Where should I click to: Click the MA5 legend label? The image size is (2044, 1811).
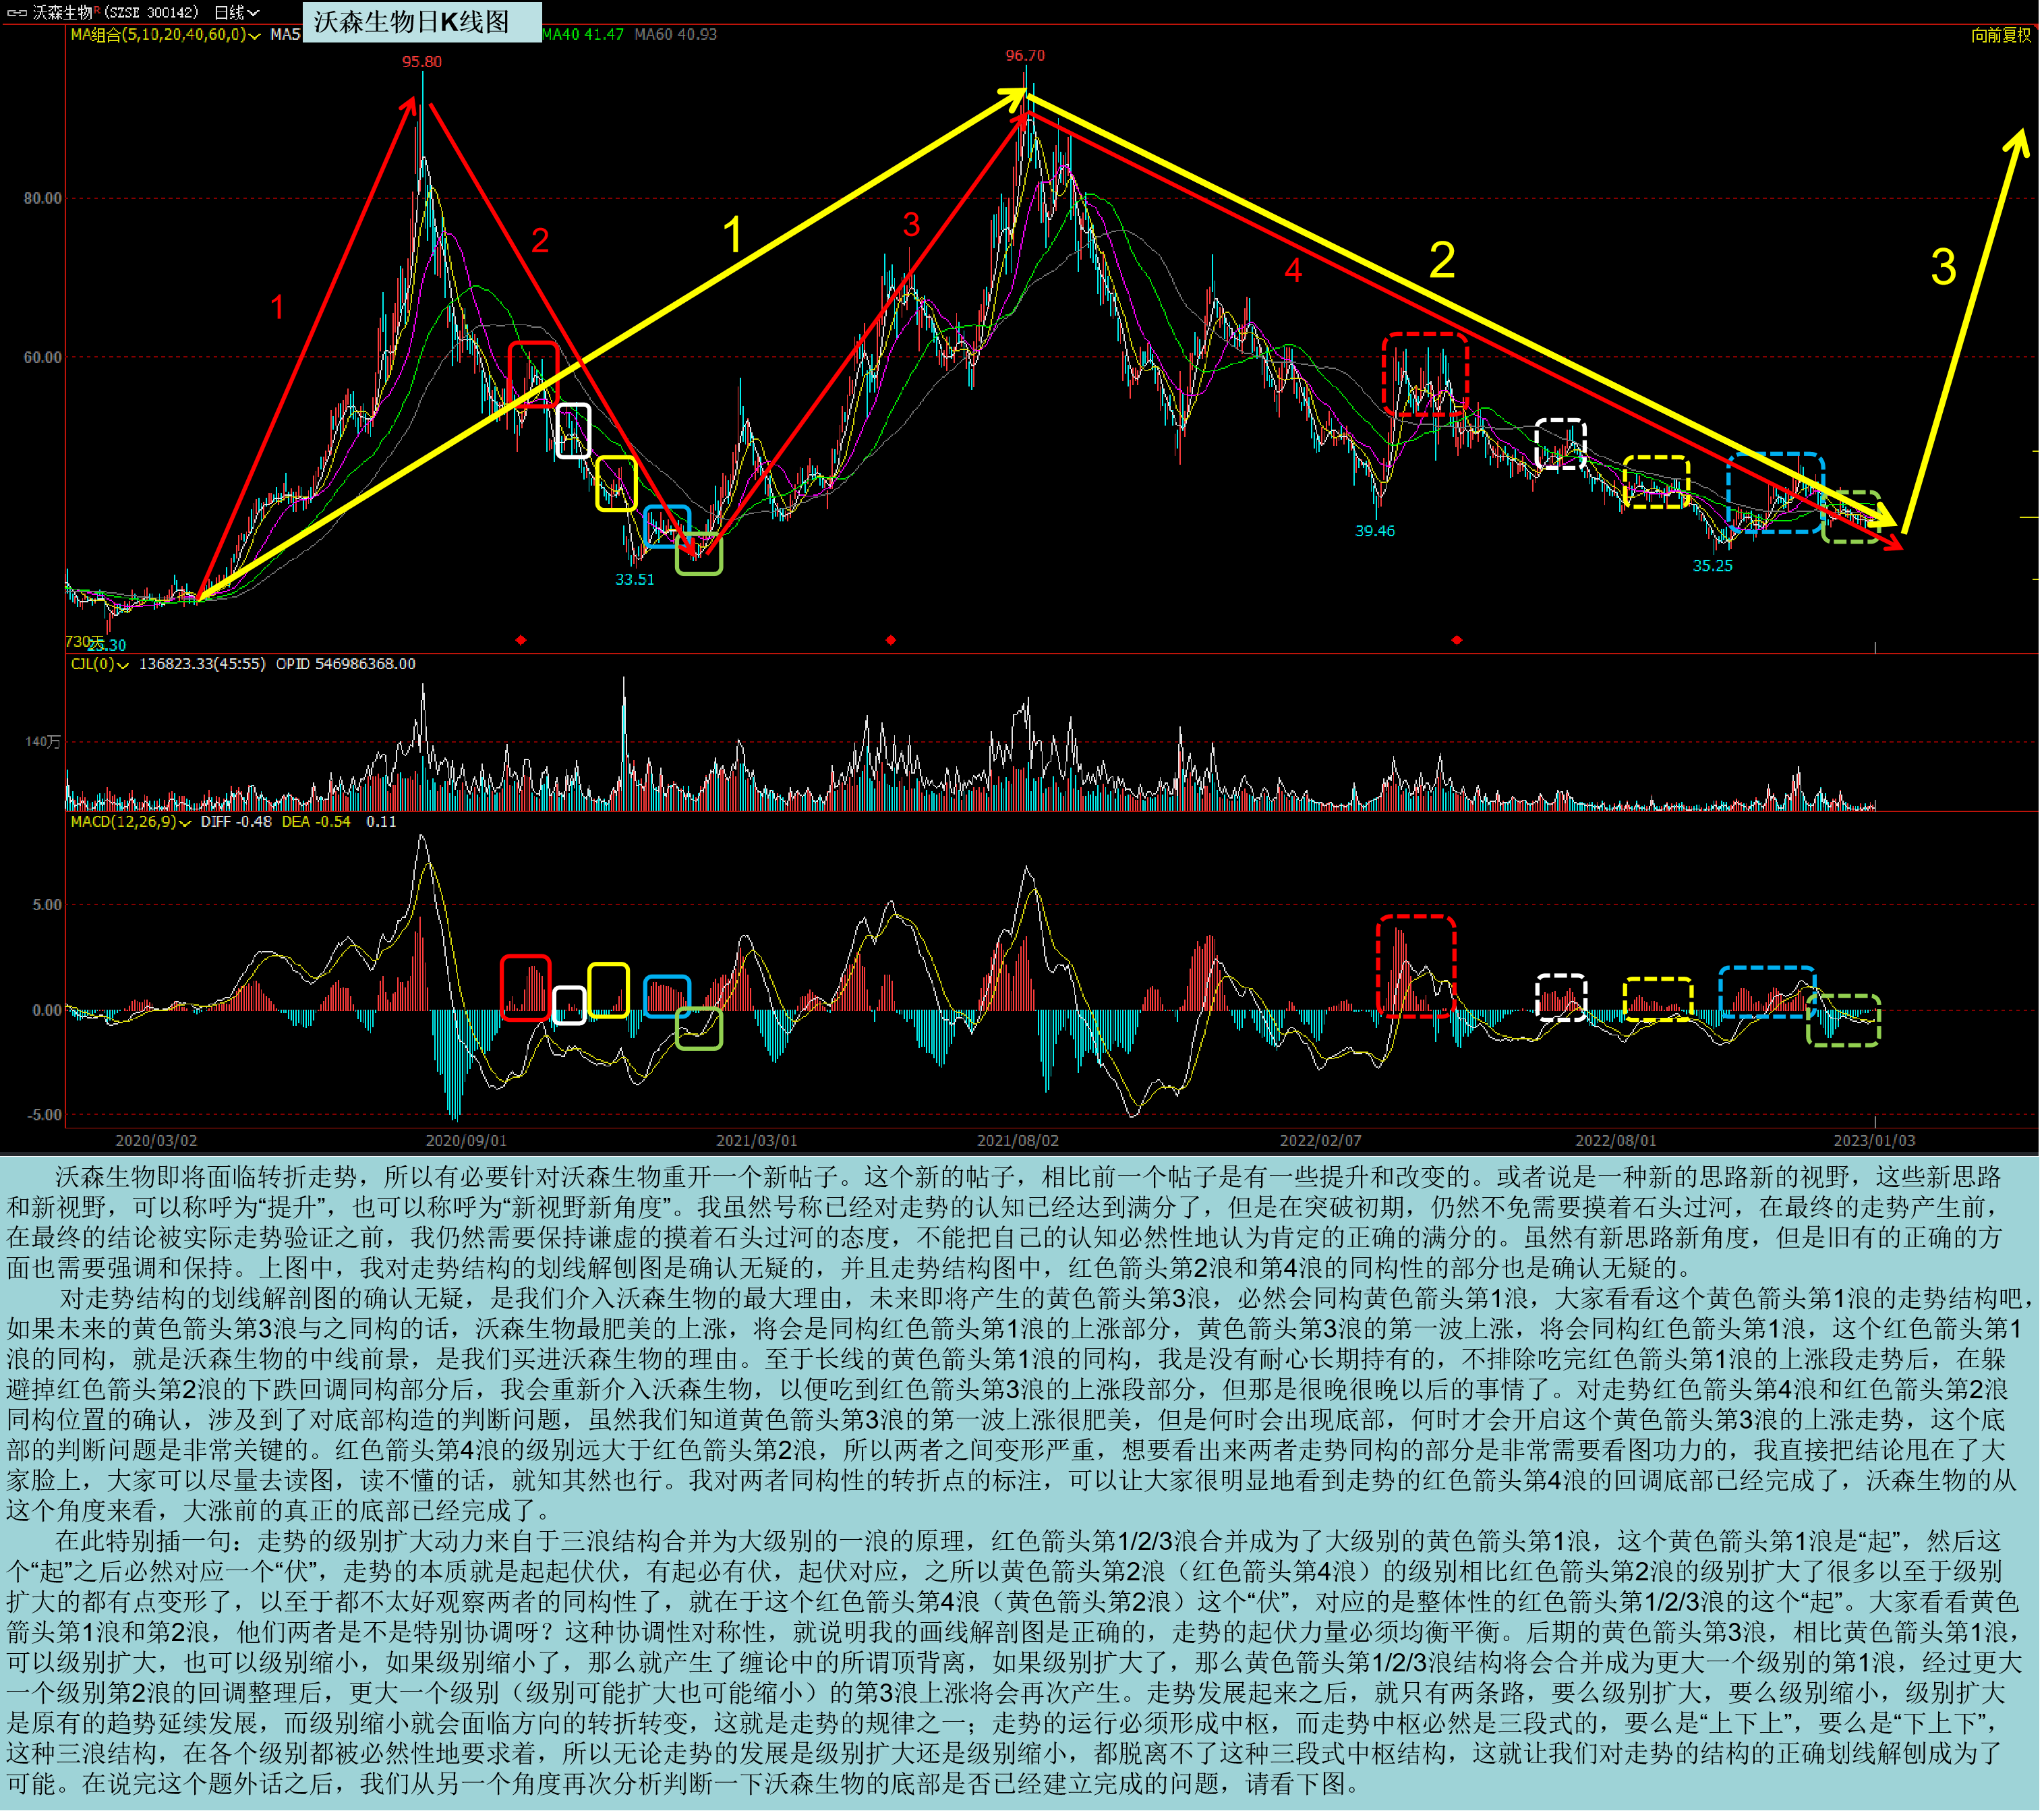(285, 35)
